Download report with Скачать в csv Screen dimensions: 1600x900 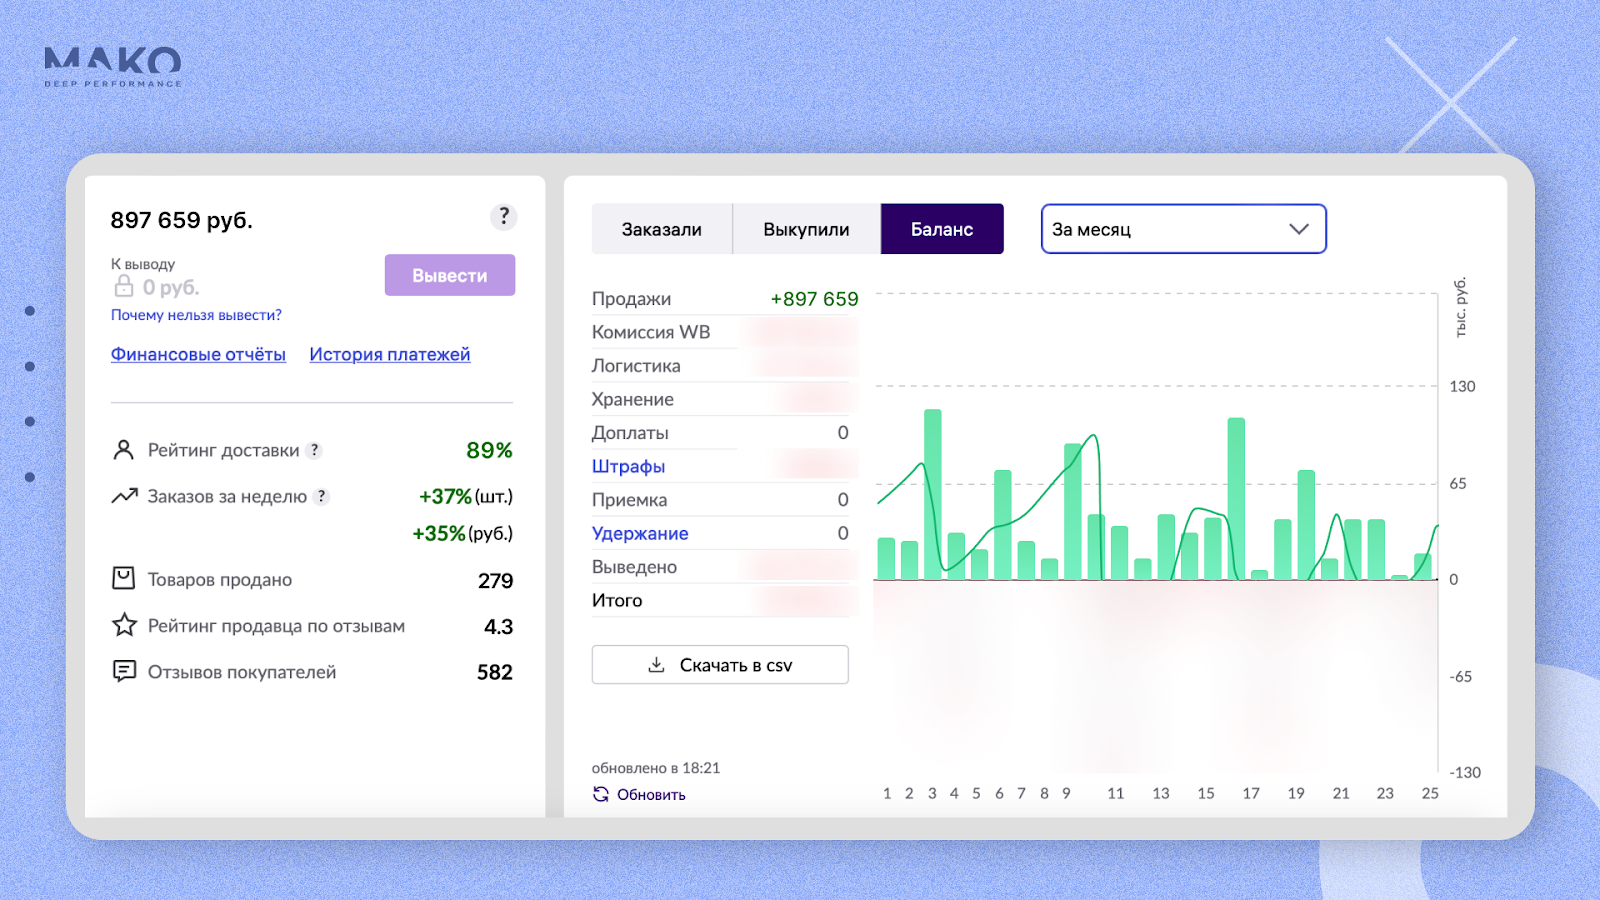coord(720,665)
